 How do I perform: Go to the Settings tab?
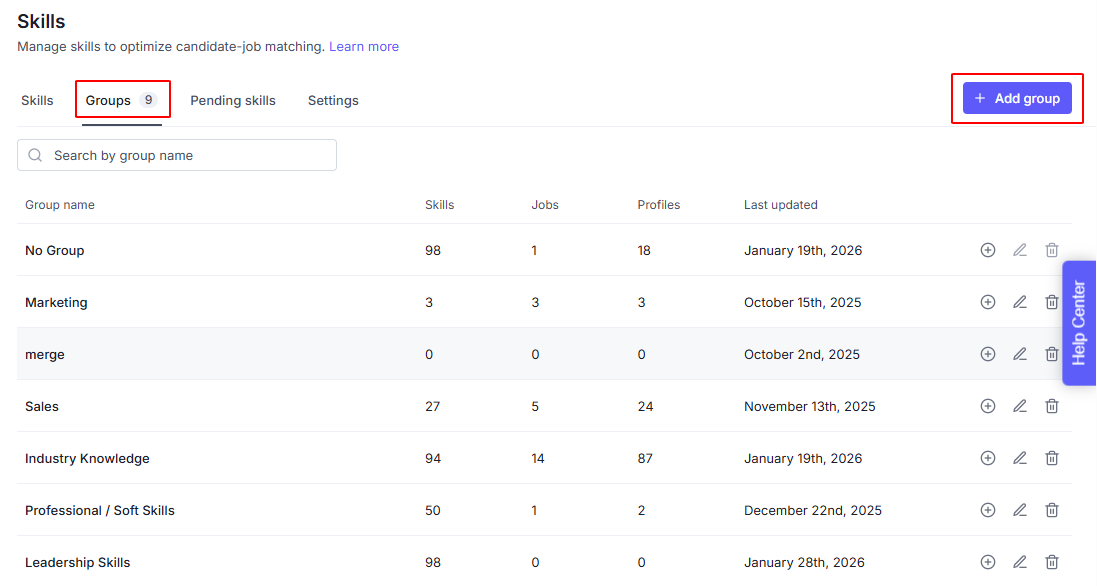[x=333, y=100]
